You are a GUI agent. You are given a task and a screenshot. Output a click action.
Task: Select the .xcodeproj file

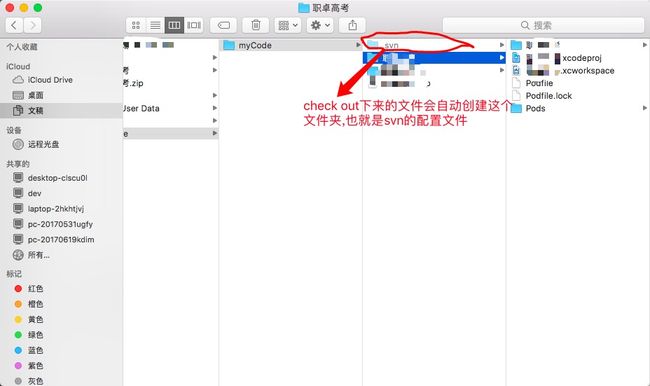pyautogui.click(x=578, y=58)
